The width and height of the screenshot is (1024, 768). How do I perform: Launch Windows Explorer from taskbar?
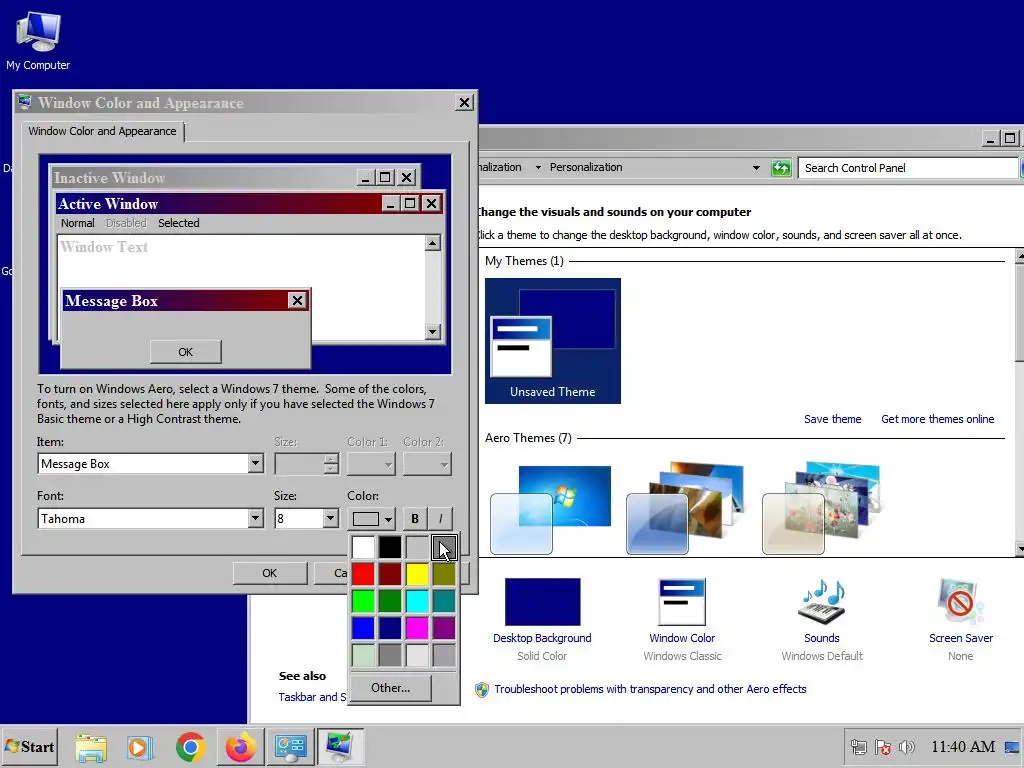[x=91, y=747]
